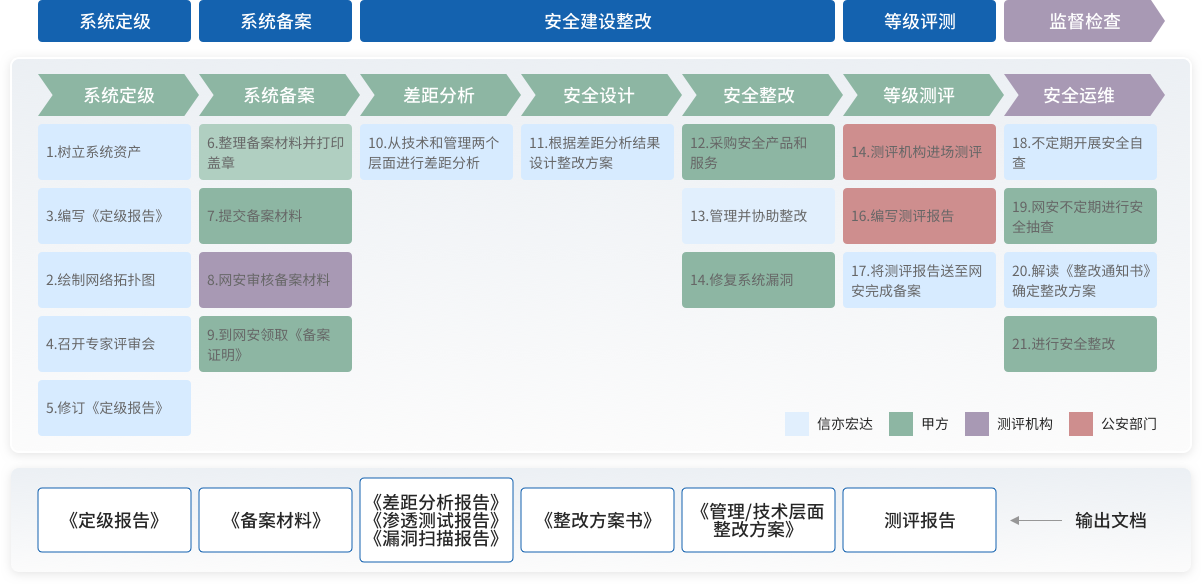Select step 13.管理并协助整改
The image size is (1202, 584).
[x=758, y=216]
